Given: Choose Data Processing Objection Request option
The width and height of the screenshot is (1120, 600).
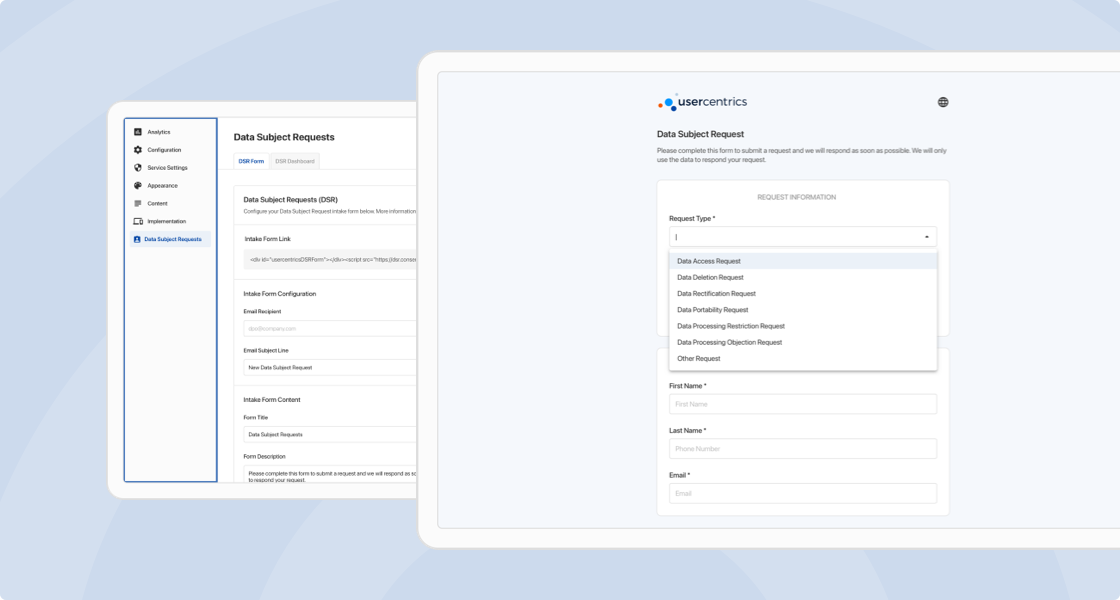Looking at the screenshot, I should click(803, 343).
